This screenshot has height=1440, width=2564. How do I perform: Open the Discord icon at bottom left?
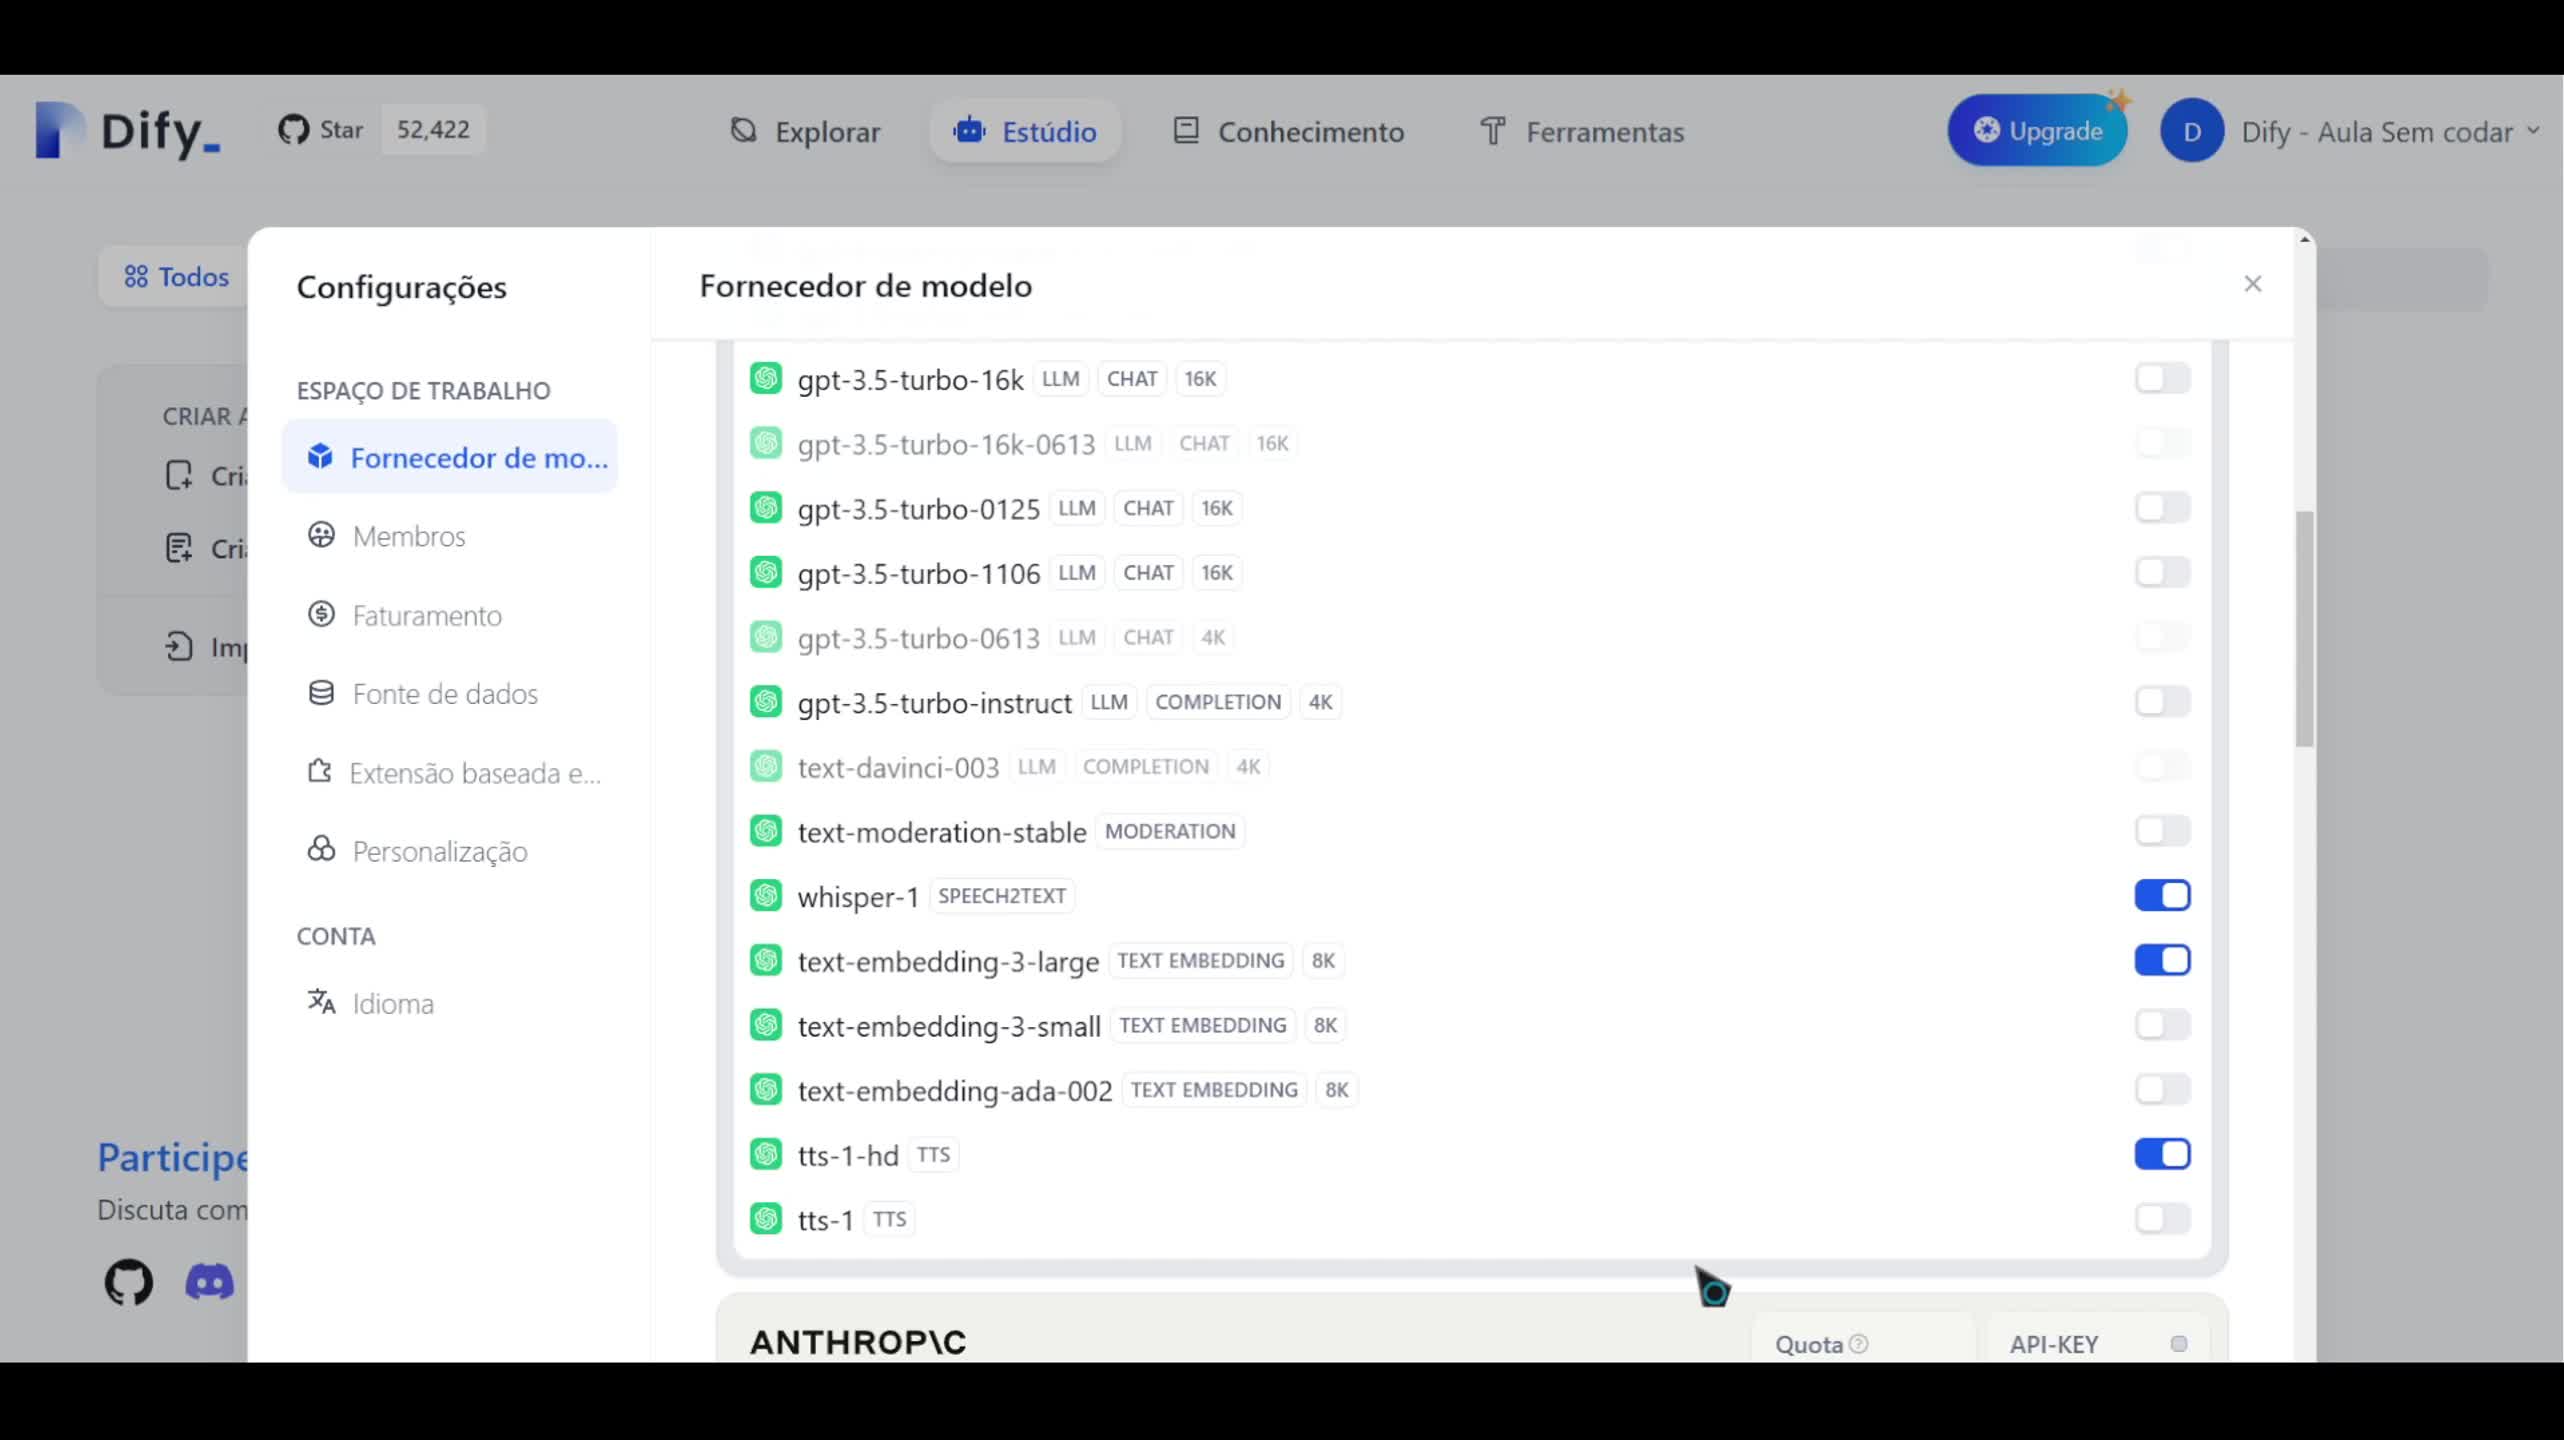[209, 1282]
